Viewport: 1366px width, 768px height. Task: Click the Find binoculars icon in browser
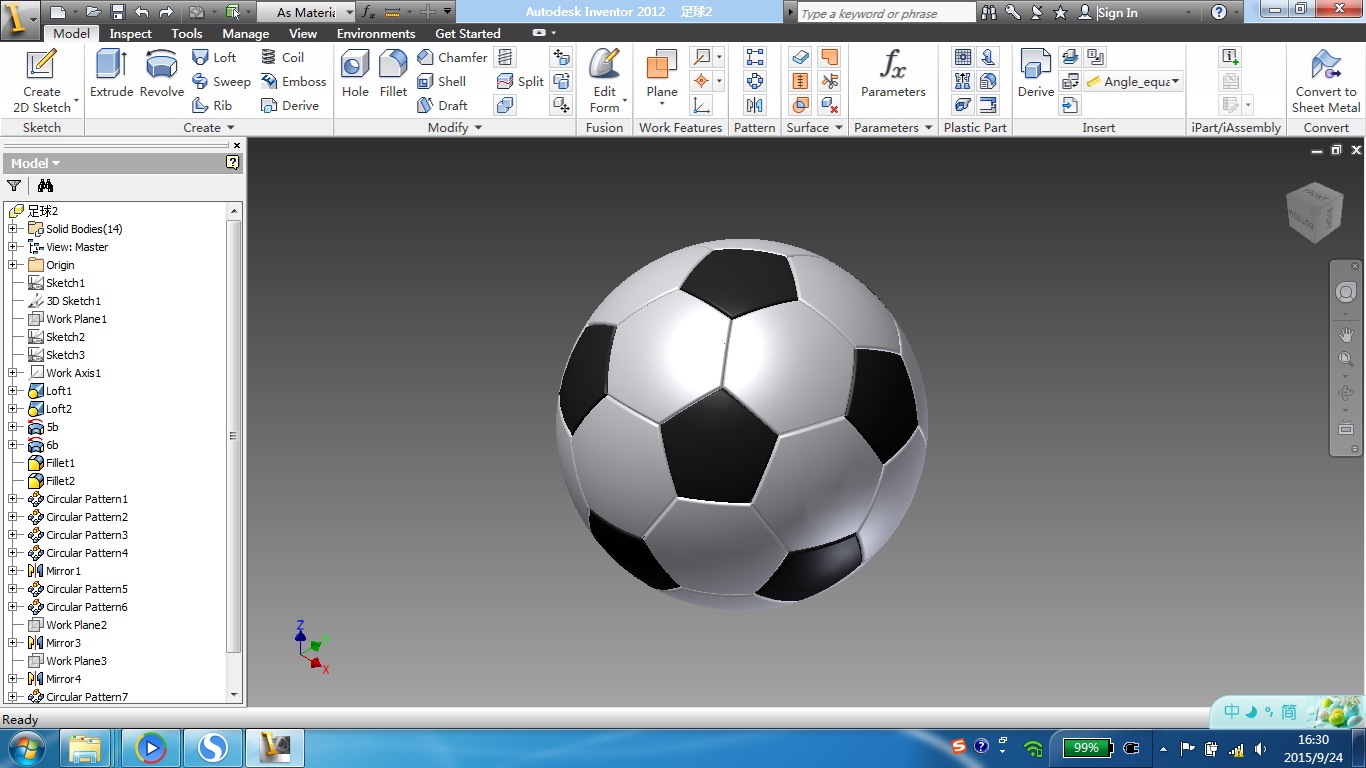point(45,185)
